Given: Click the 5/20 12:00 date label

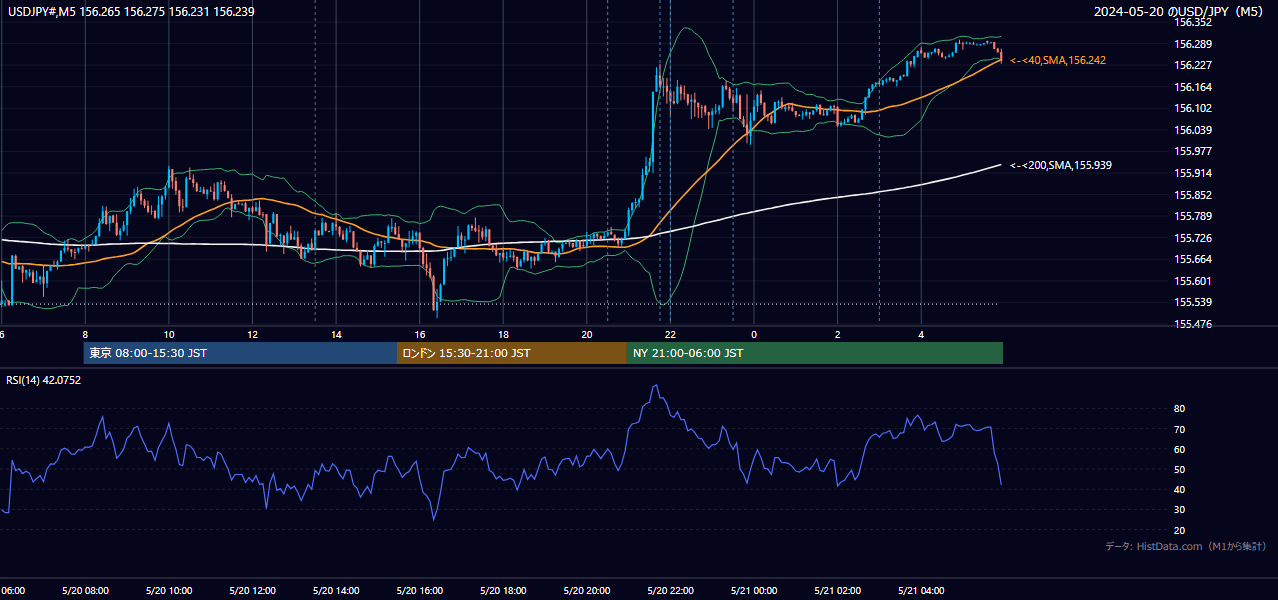Looking at the screenshot, I should (252, 591).
